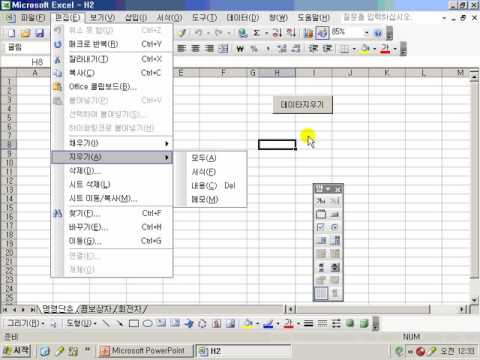Viewport: 480px width, 360px height.
Task: Click the Align Right icon
Action: pyautogui.click(x=209, y=49)
